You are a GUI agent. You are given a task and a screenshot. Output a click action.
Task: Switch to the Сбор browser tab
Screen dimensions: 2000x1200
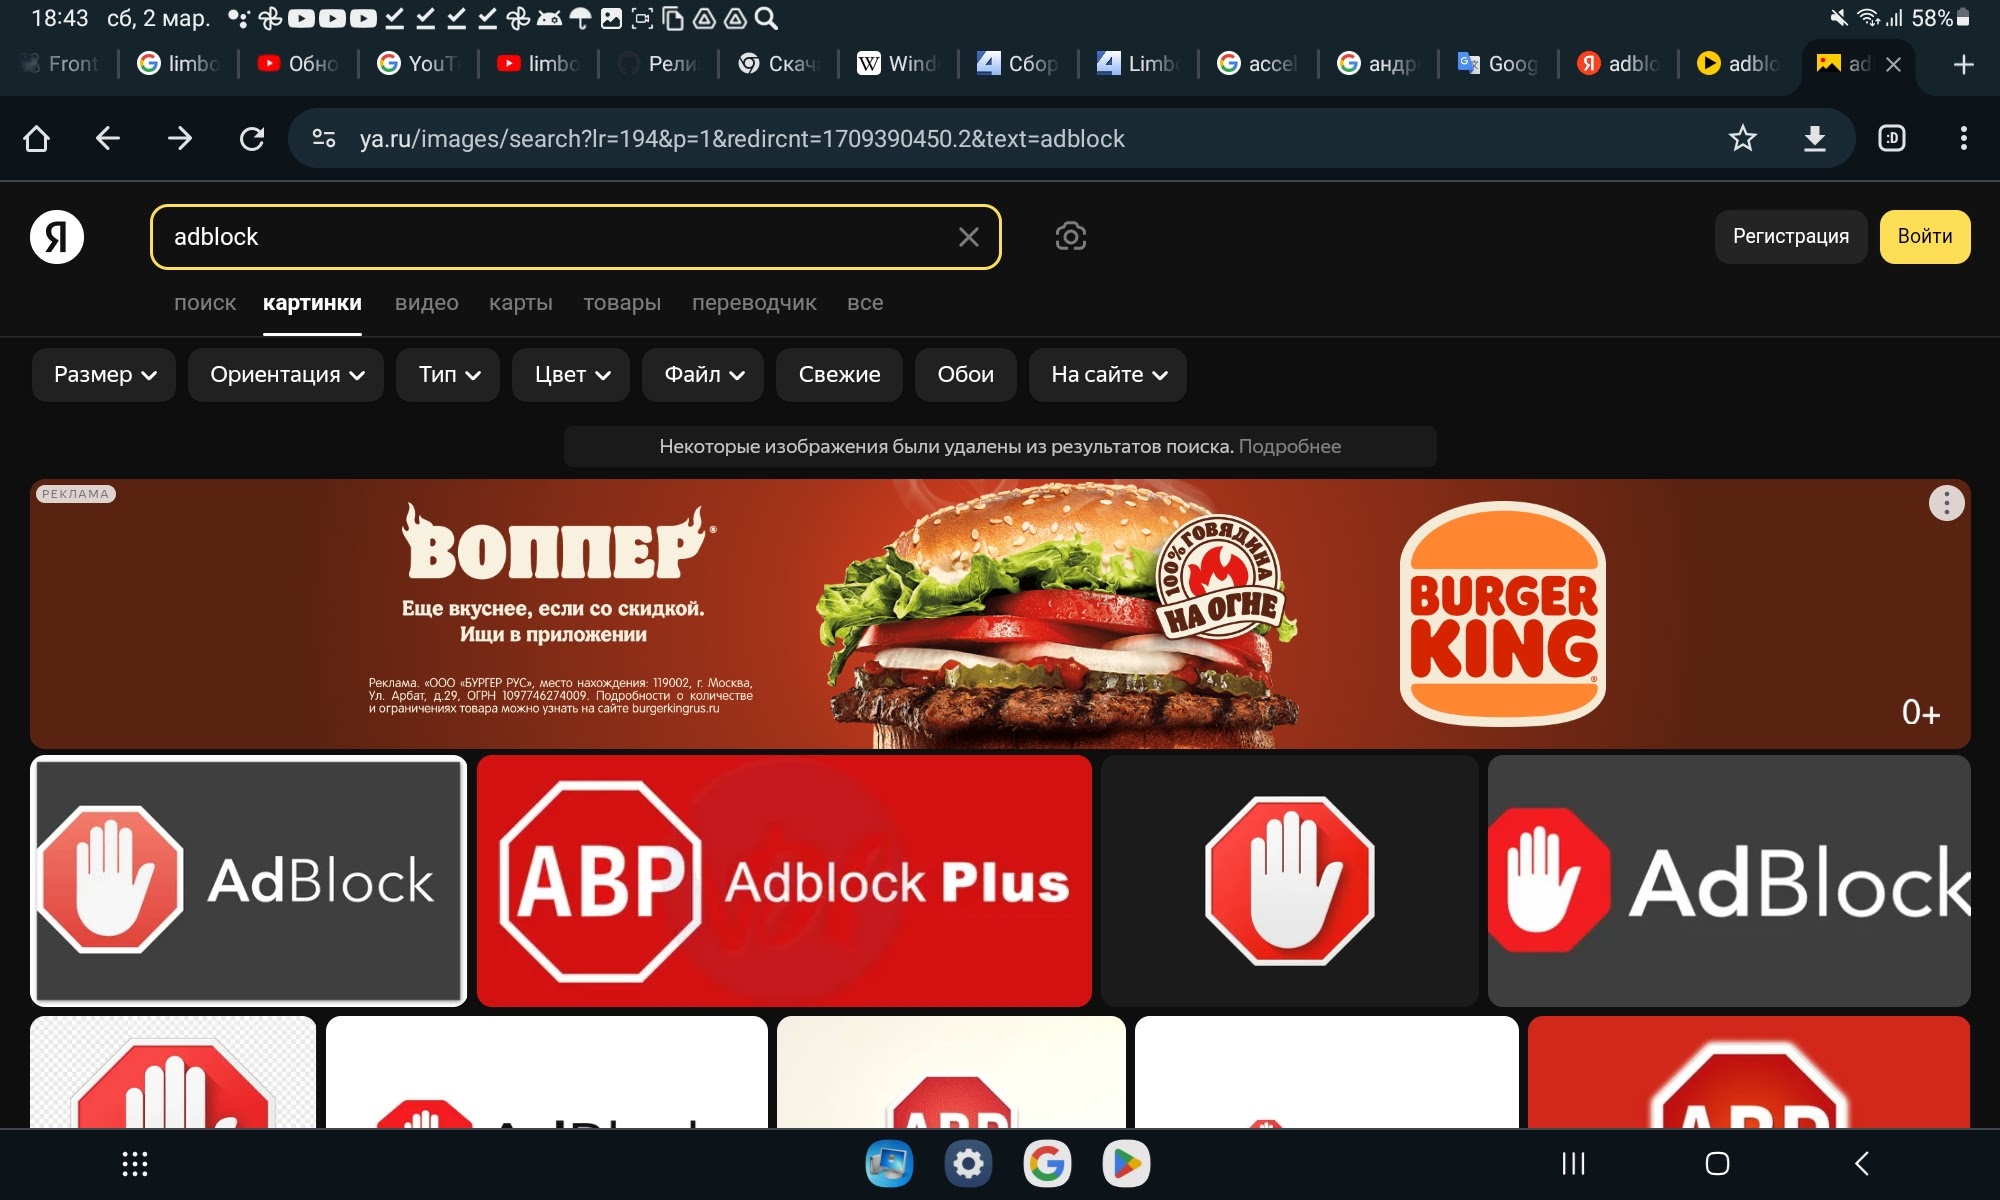1019,64
